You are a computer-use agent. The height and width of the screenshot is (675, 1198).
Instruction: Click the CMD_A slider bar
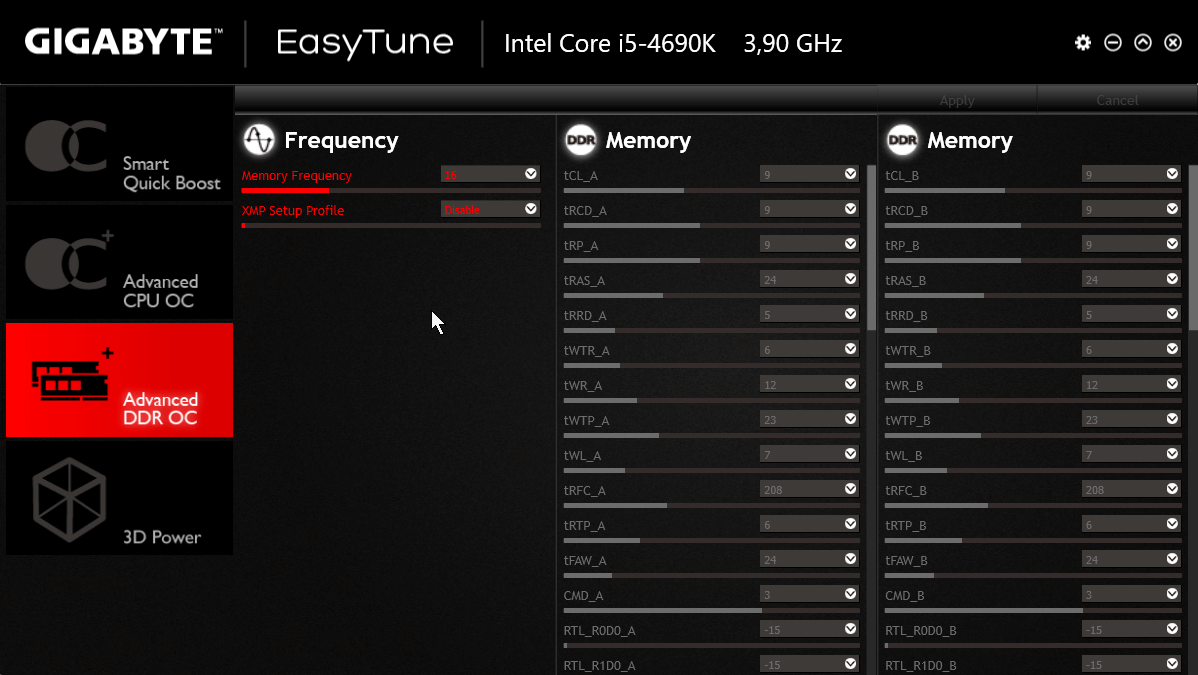(711, 611)
